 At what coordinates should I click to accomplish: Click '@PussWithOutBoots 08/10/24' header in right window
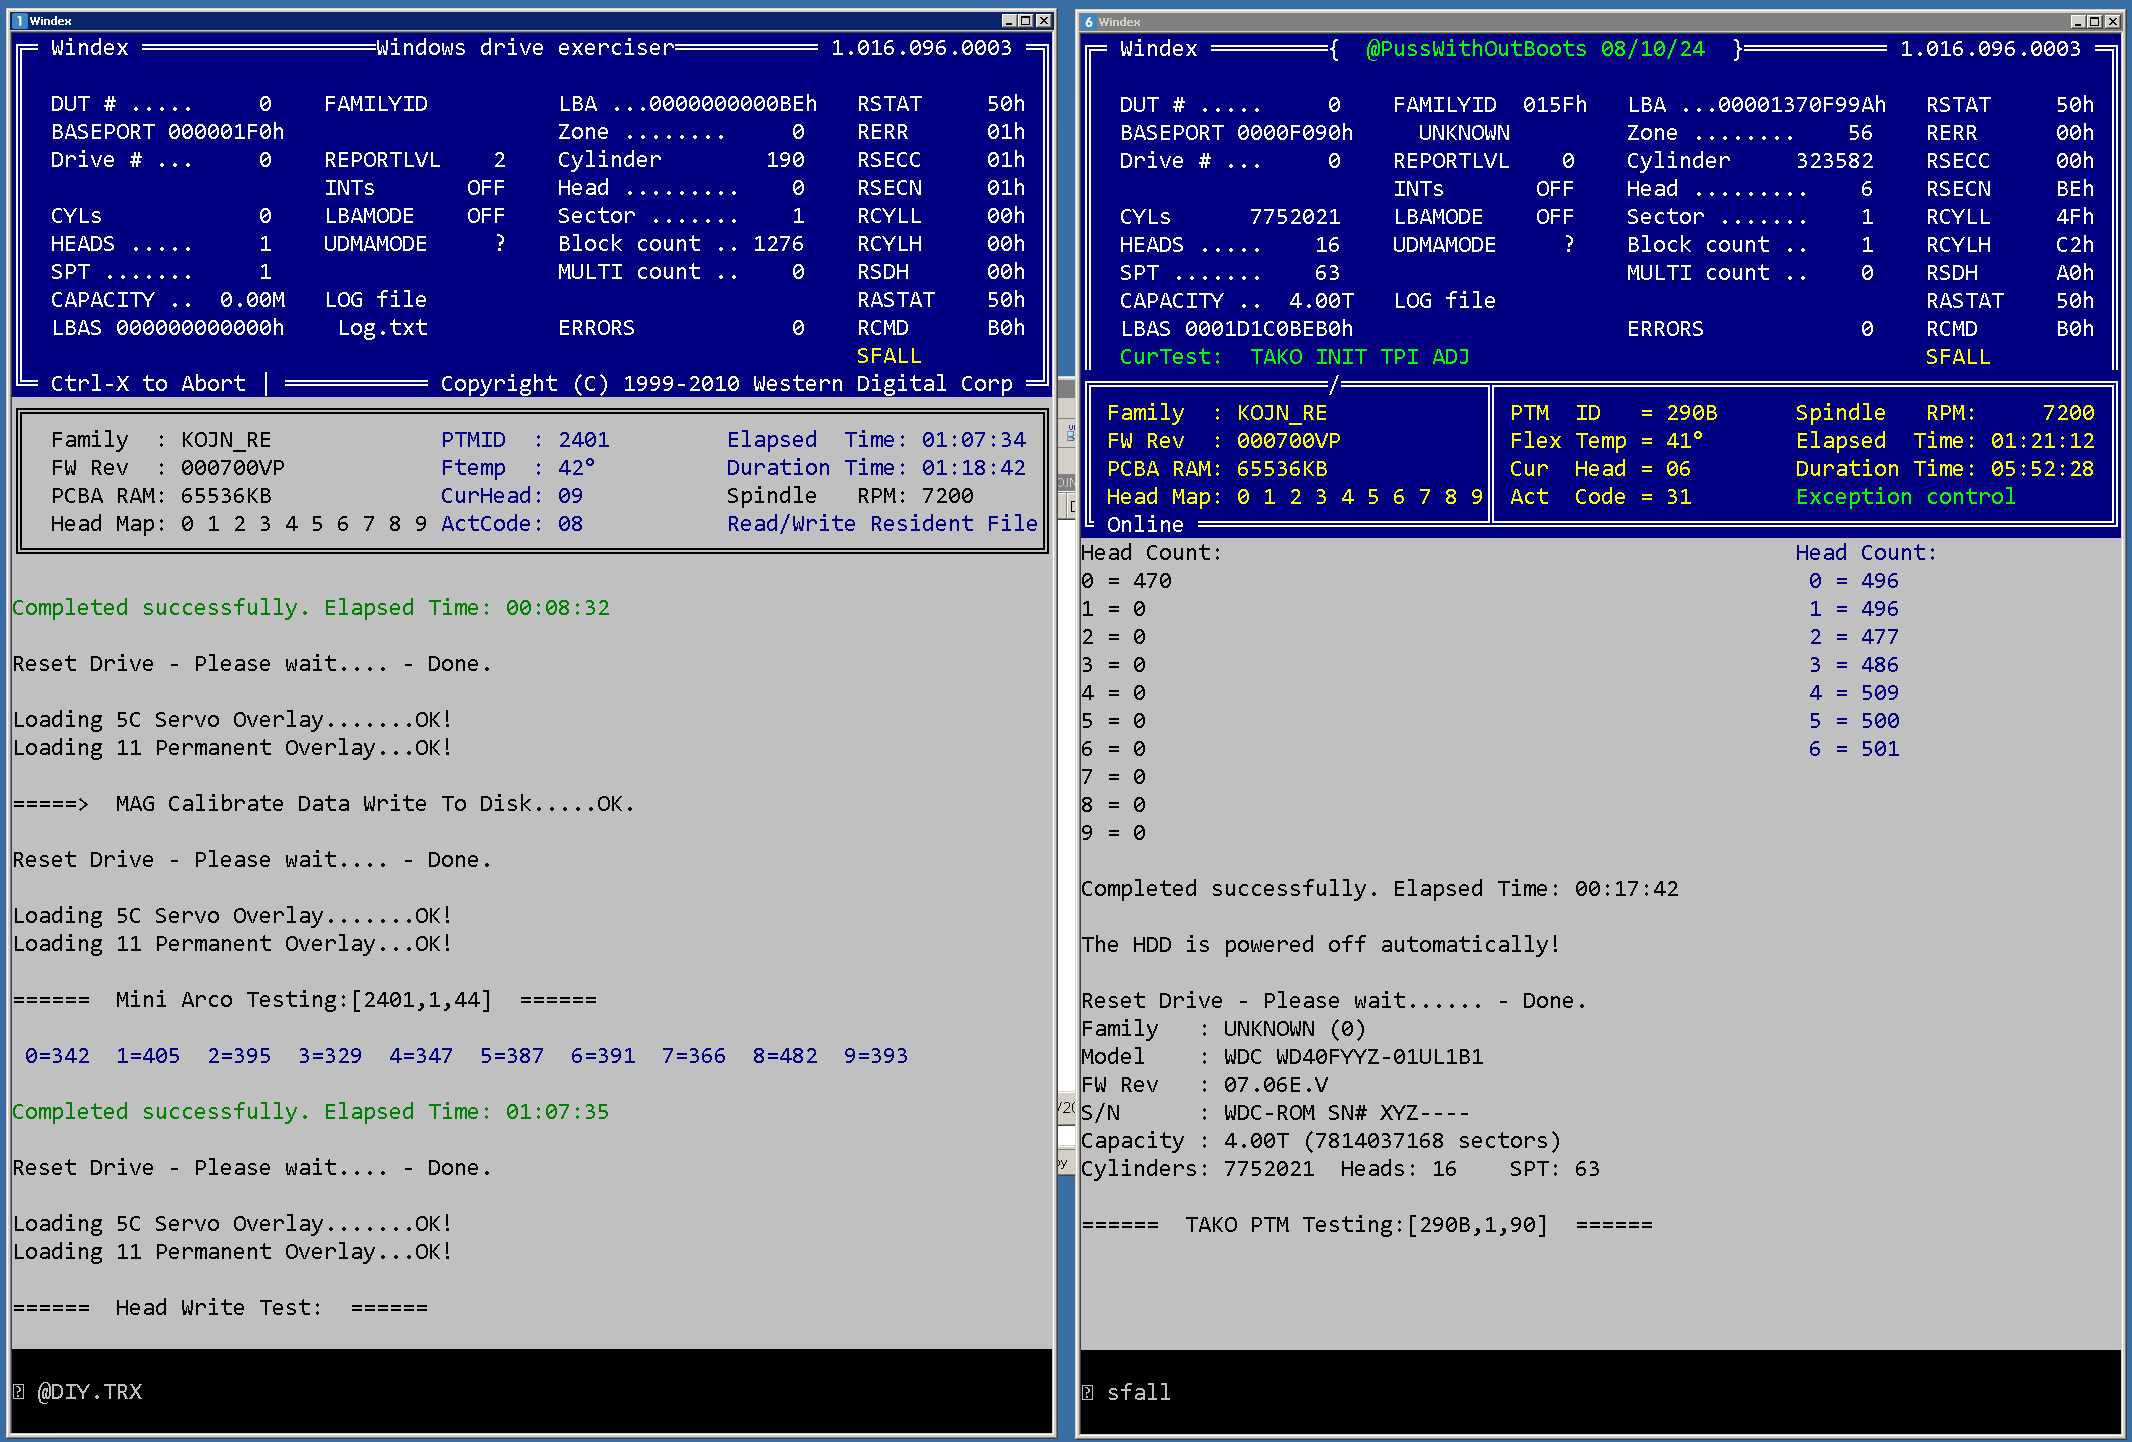[x=1535, y=48]
